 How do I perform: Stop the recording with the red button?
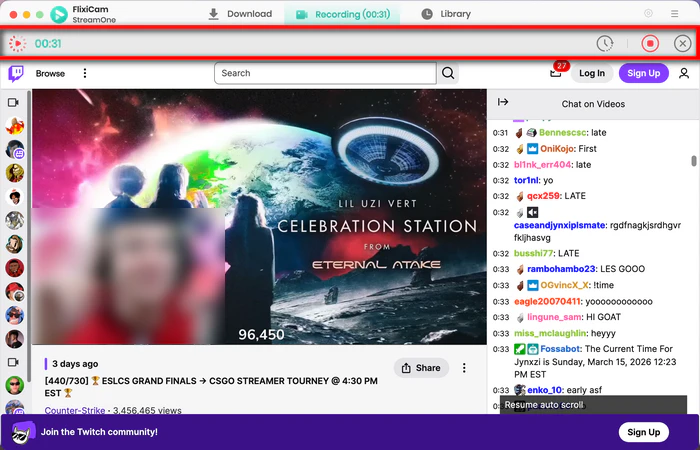pos(650,43)
